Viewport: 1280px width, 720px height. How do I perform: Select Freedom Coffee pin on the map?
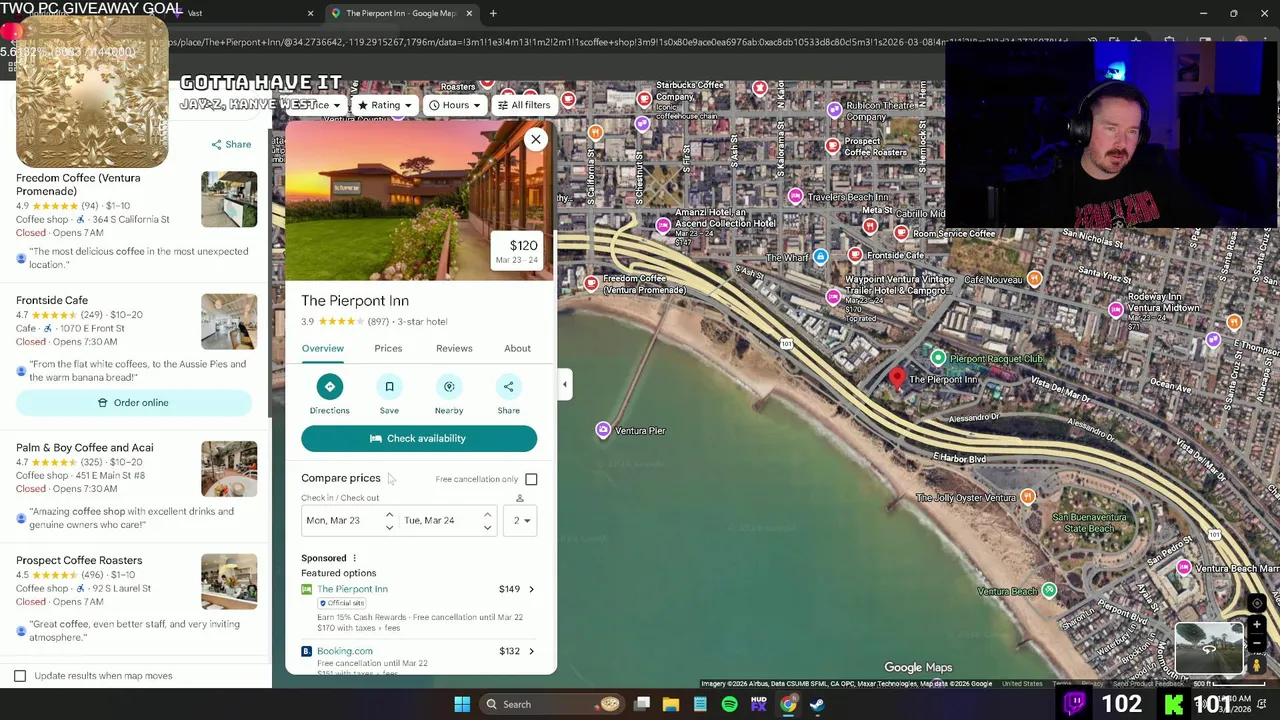coord(591,284)
